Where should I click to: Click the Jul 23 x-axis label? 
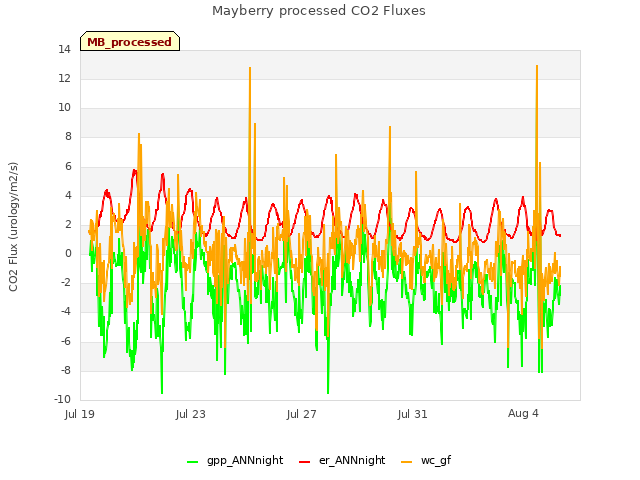pyautogui.click(x=191, y=414)
